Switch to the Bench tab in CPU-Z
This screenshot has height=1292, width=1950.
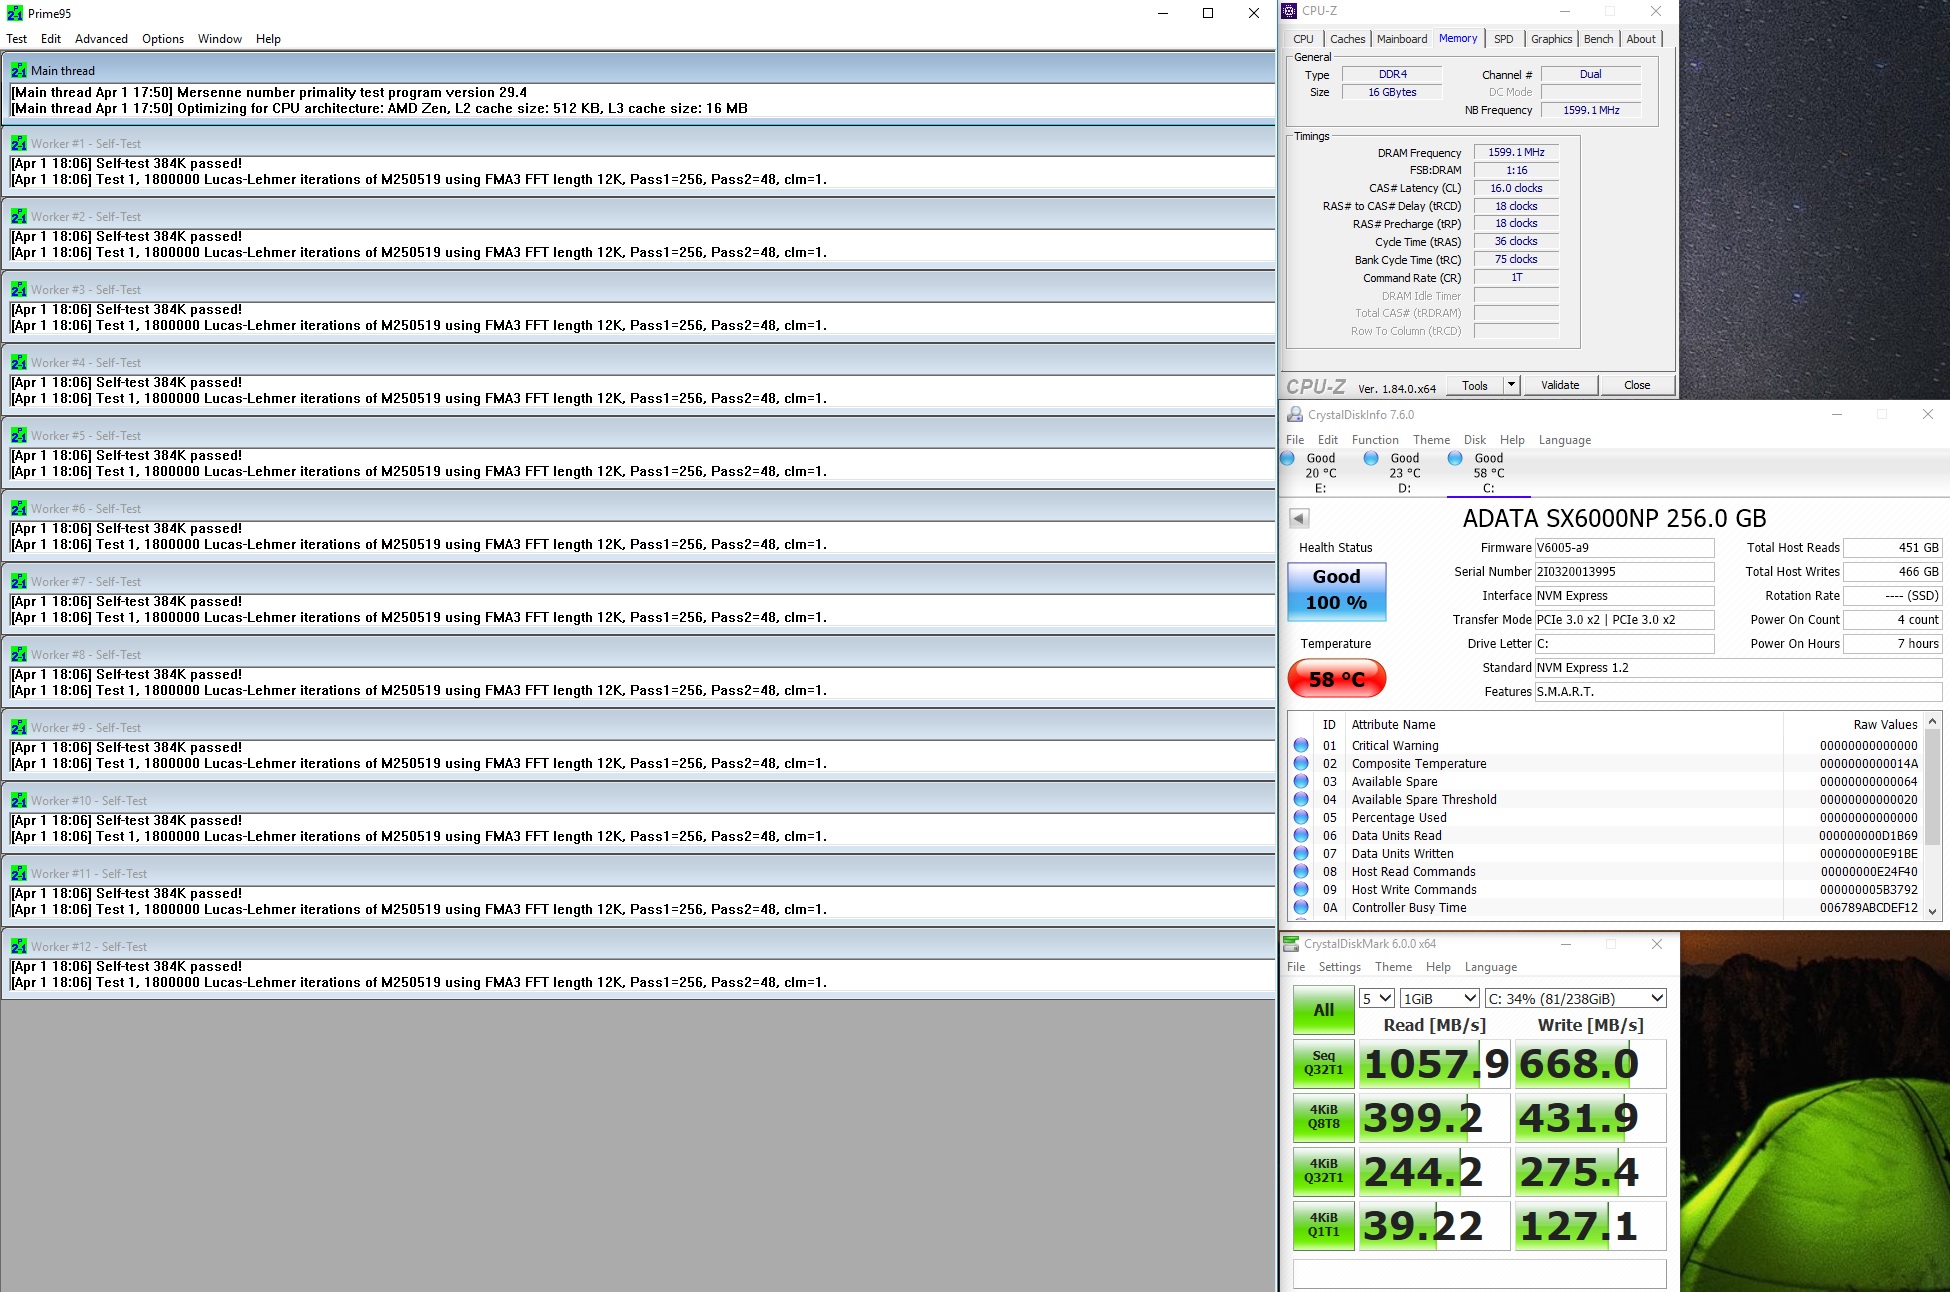point(1598,39)
